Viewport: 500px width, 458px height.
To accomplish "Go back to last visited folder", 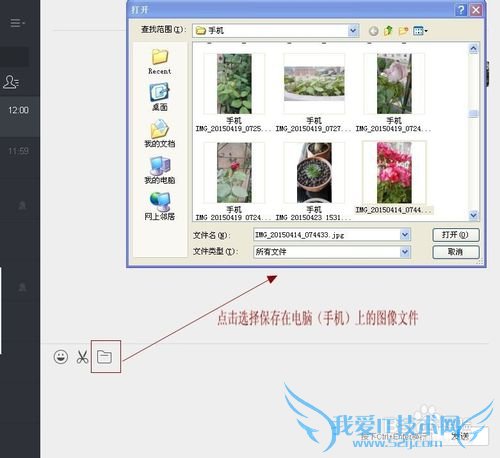I will pyautogui.click(x=374, y=31).
